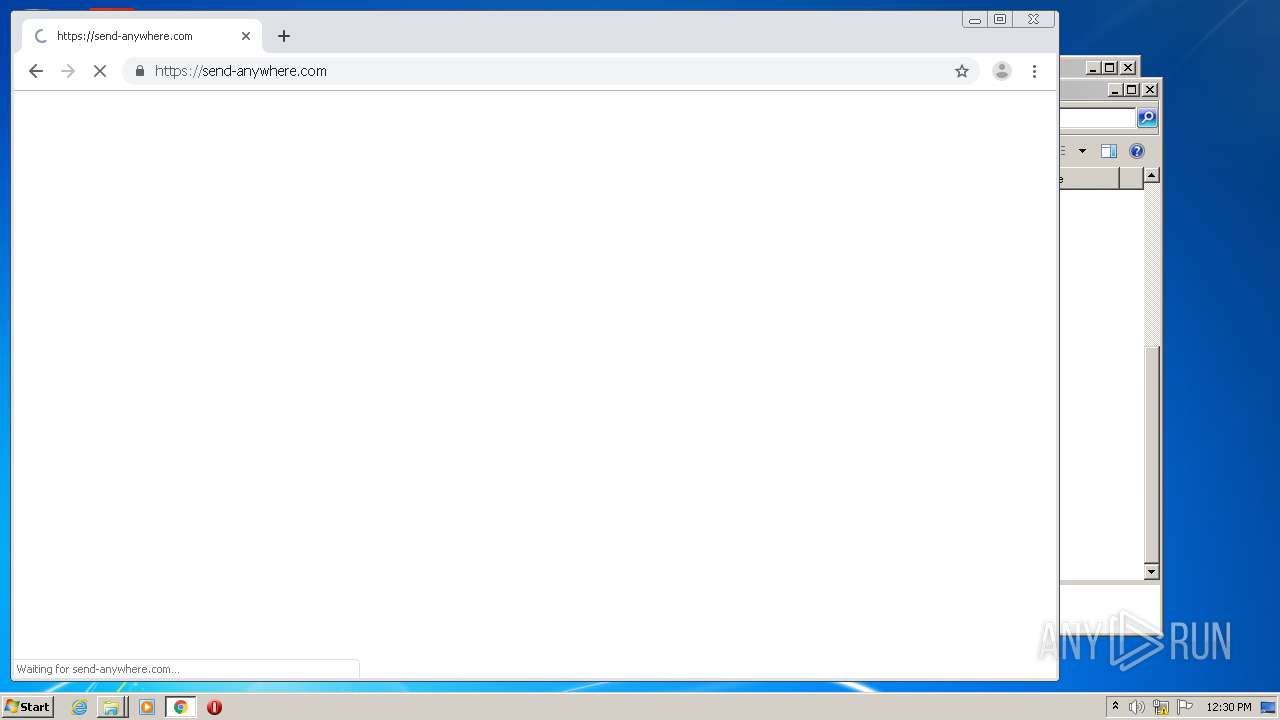Select the send-anywhere.com tab
This screenshot has width=1280, height=720.
click(x=142, y=36)
